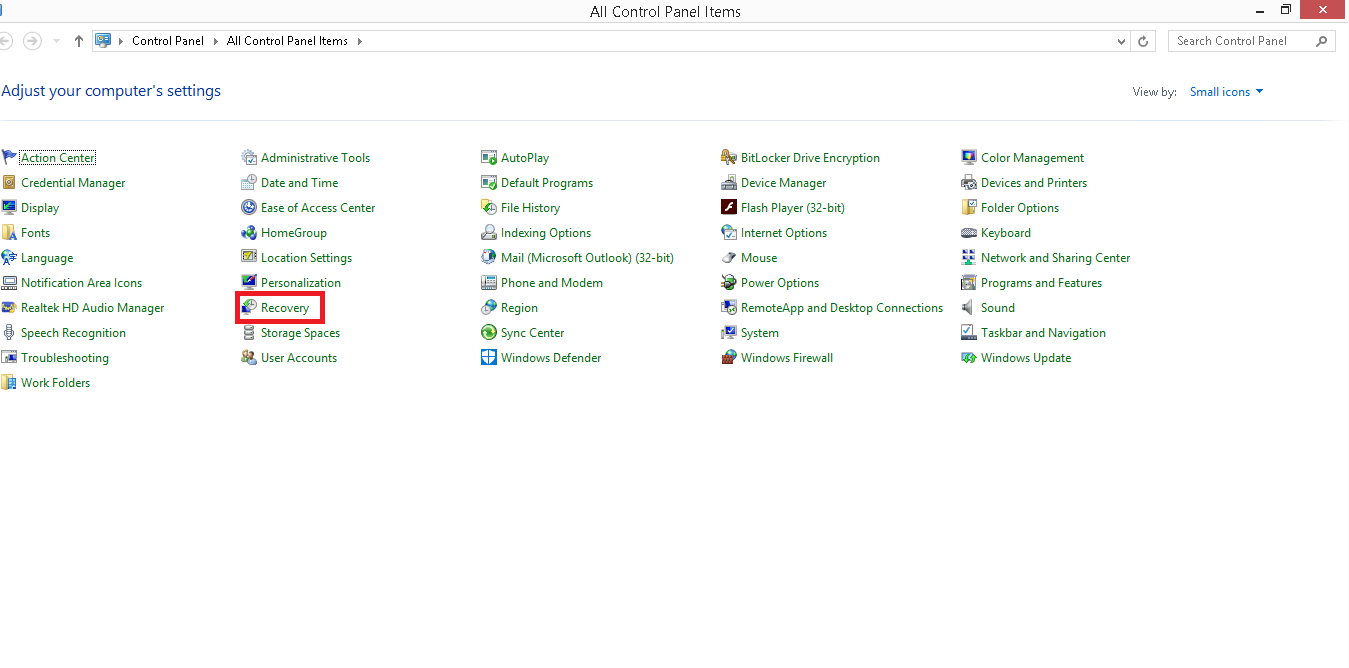The height and width of the screenshot is (668, 1349).
Task: Click the Control Panel breadcrumb segment
Action: (168, 41)
